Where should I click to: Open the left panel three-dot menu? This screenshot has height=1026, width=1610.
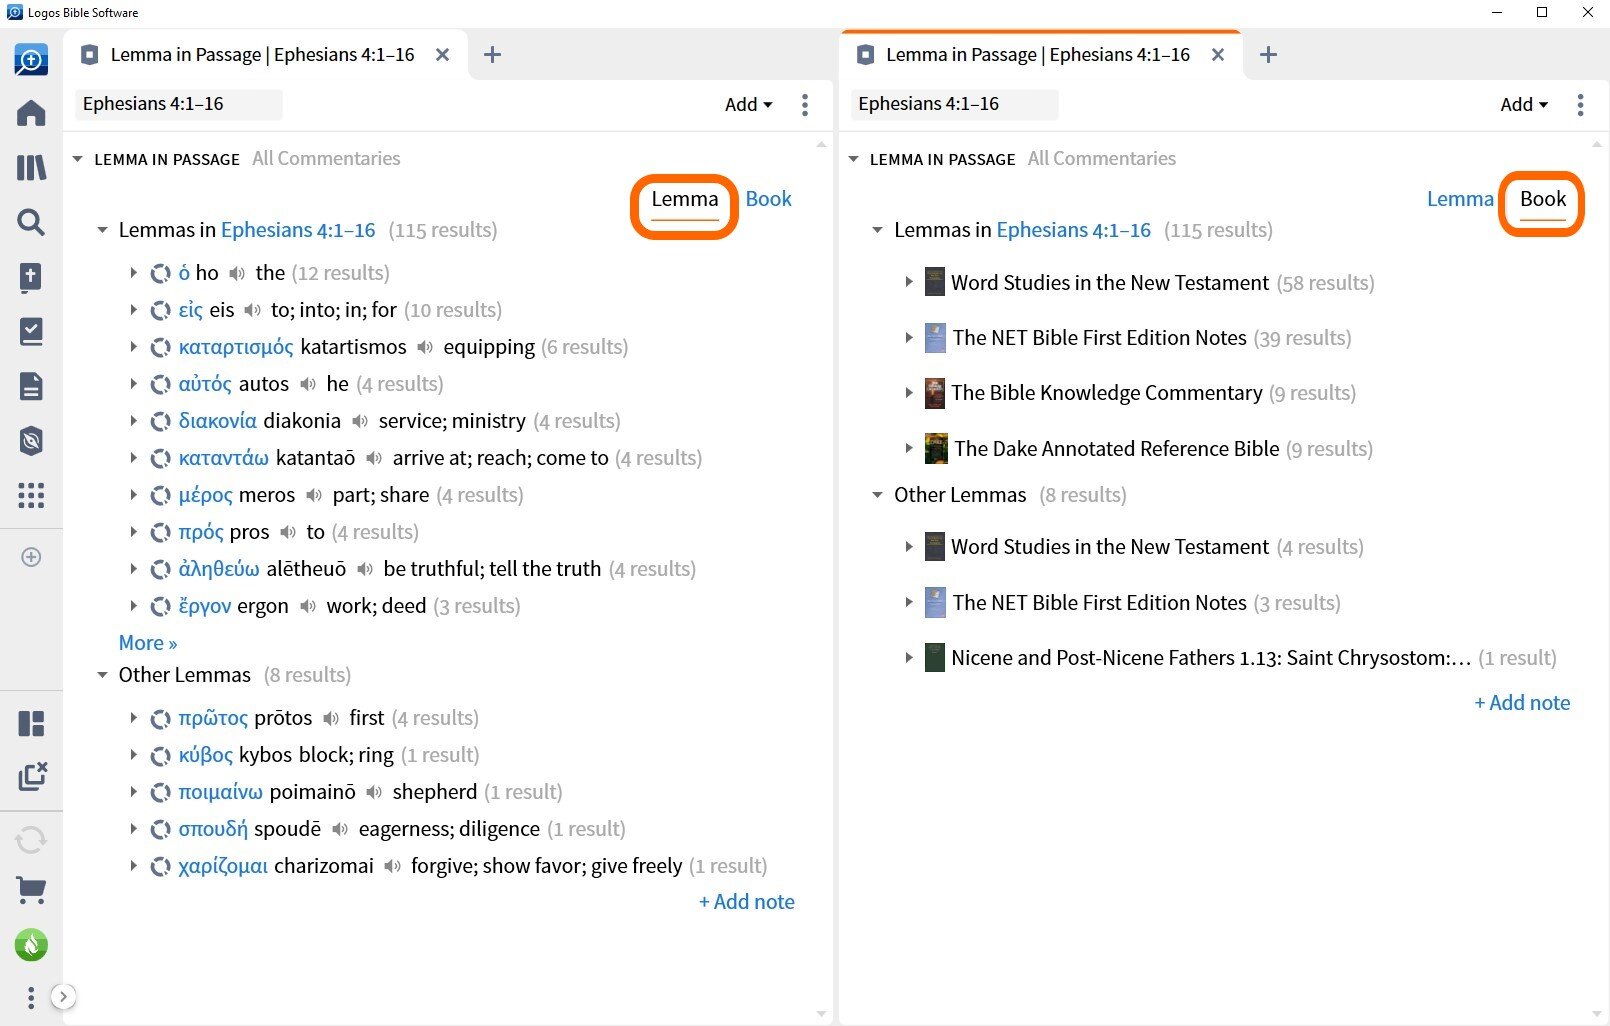tap(805, 105)
